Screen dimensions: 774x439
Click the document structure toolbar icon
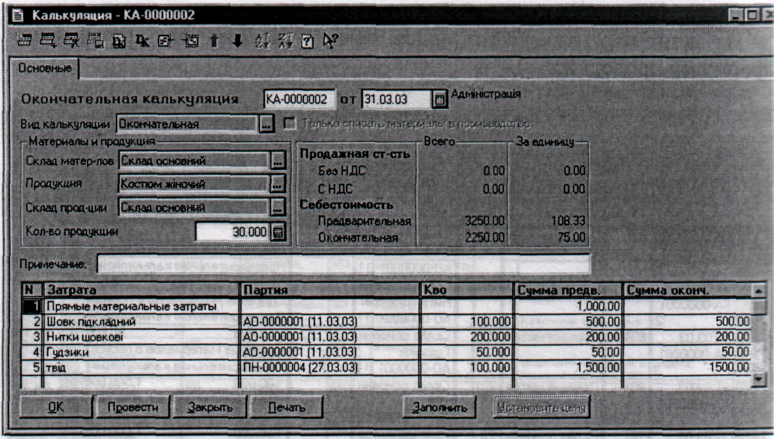click(x=165, y=41)
